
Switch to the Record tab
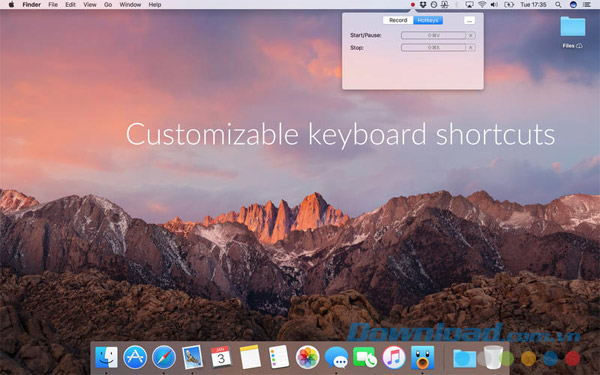[398, 20]
